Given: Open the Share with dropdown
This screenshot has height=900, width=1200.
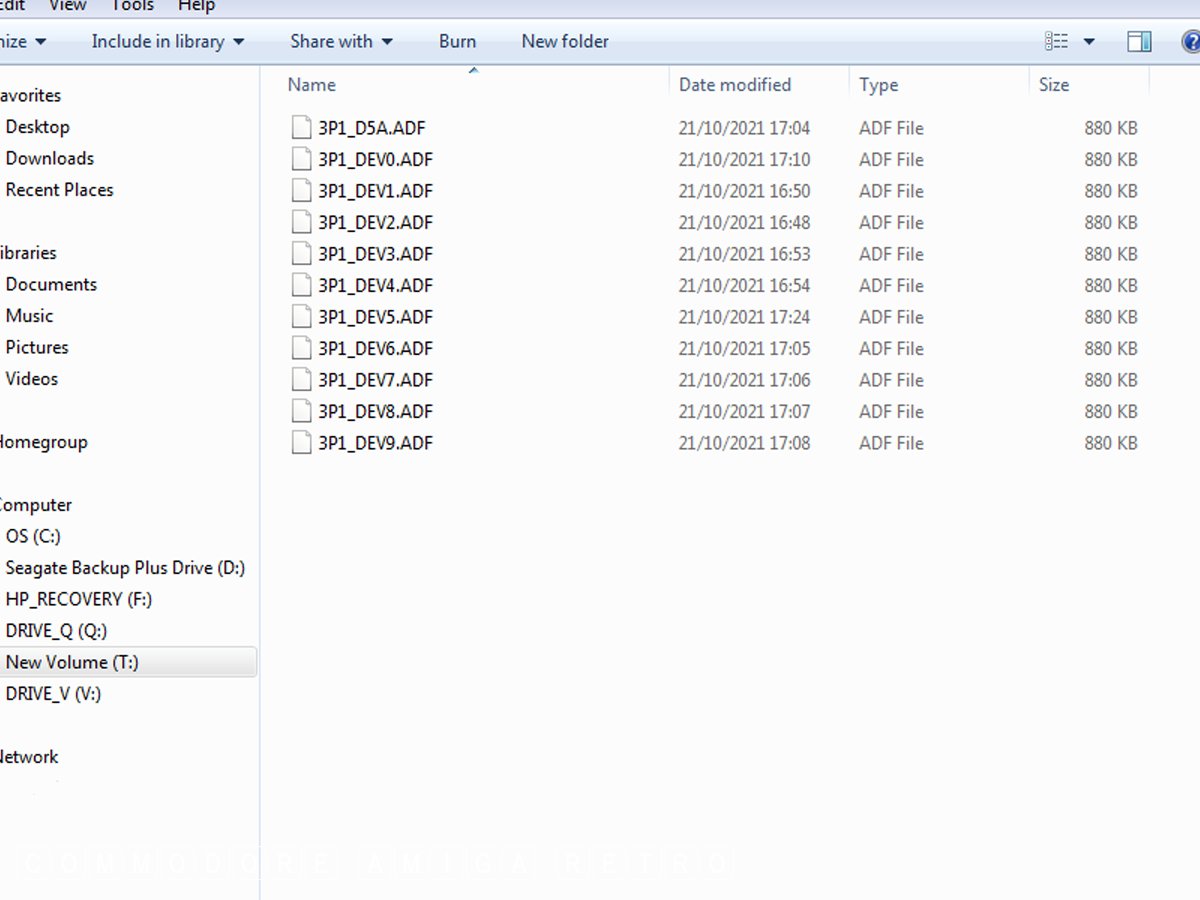Looking at the screenshot, I should [341, 41].
